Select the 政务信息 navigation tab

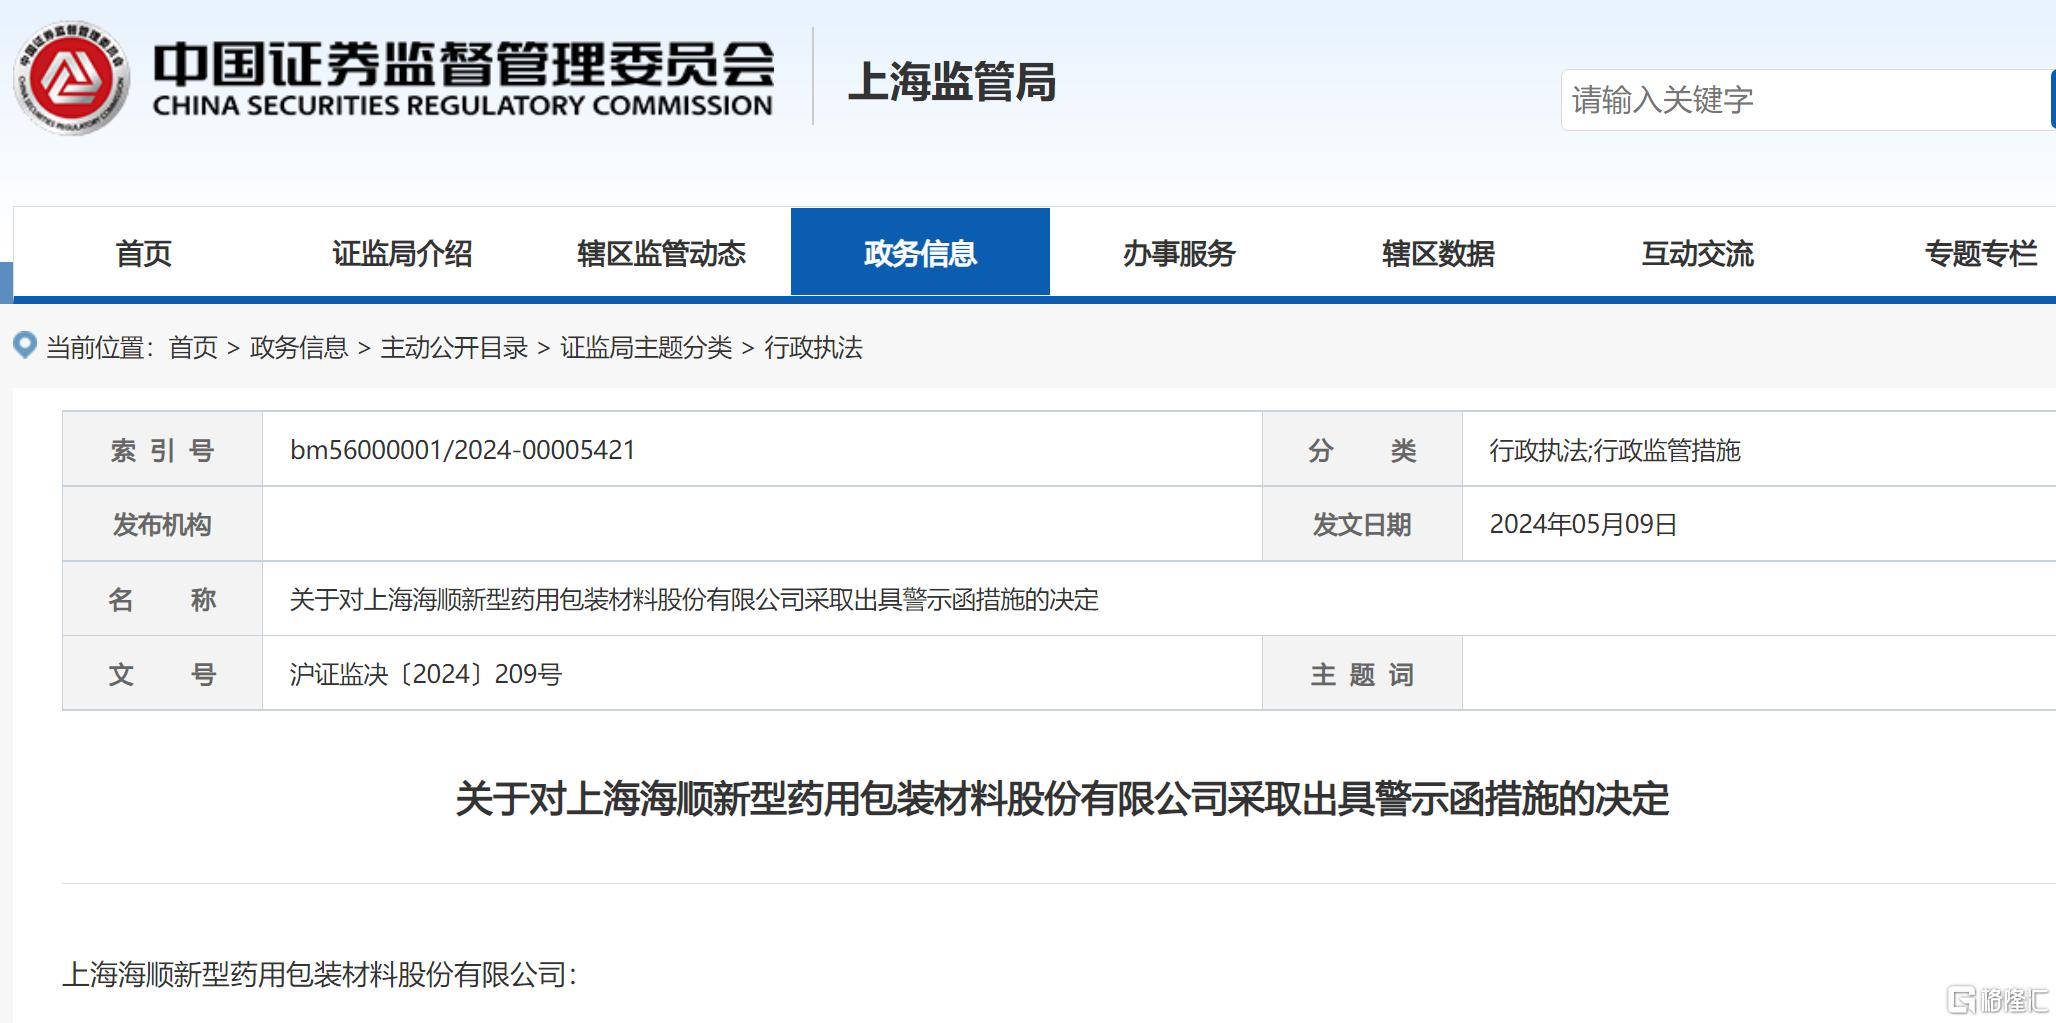point(920,252)
